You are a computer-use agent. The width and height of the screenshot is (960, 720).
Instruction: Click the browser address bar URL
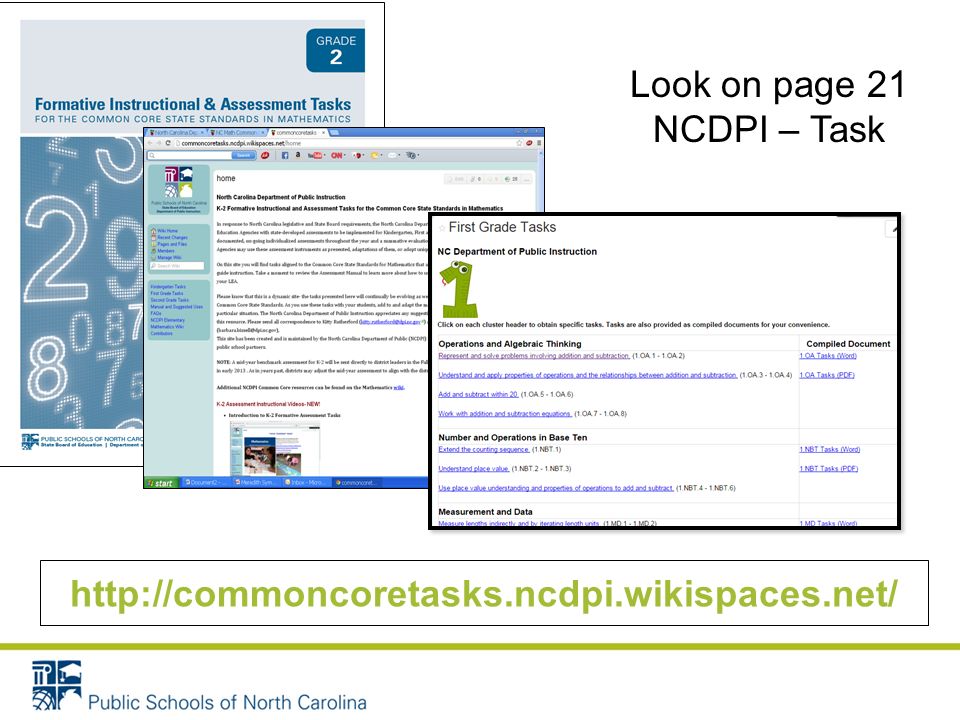coord(241,143)
